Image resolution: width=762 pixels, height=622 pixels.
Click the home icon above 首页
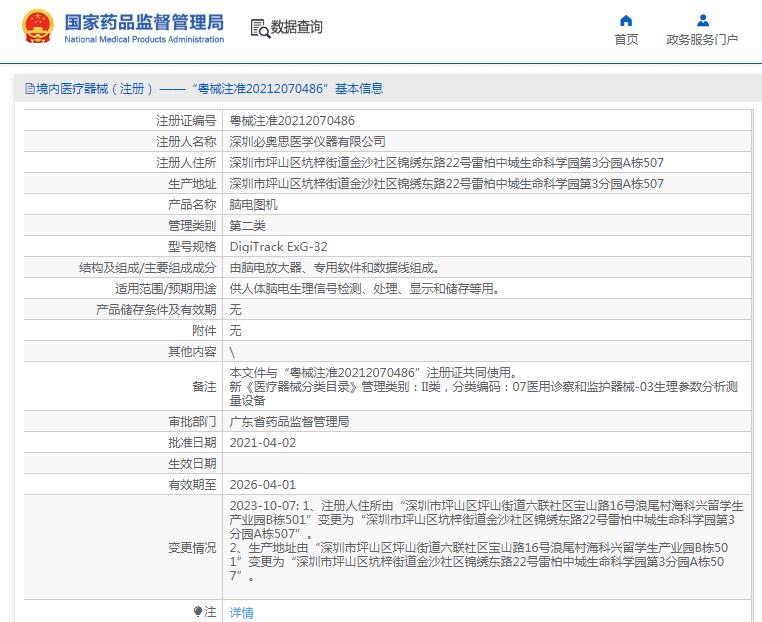[x=626, y=21]
